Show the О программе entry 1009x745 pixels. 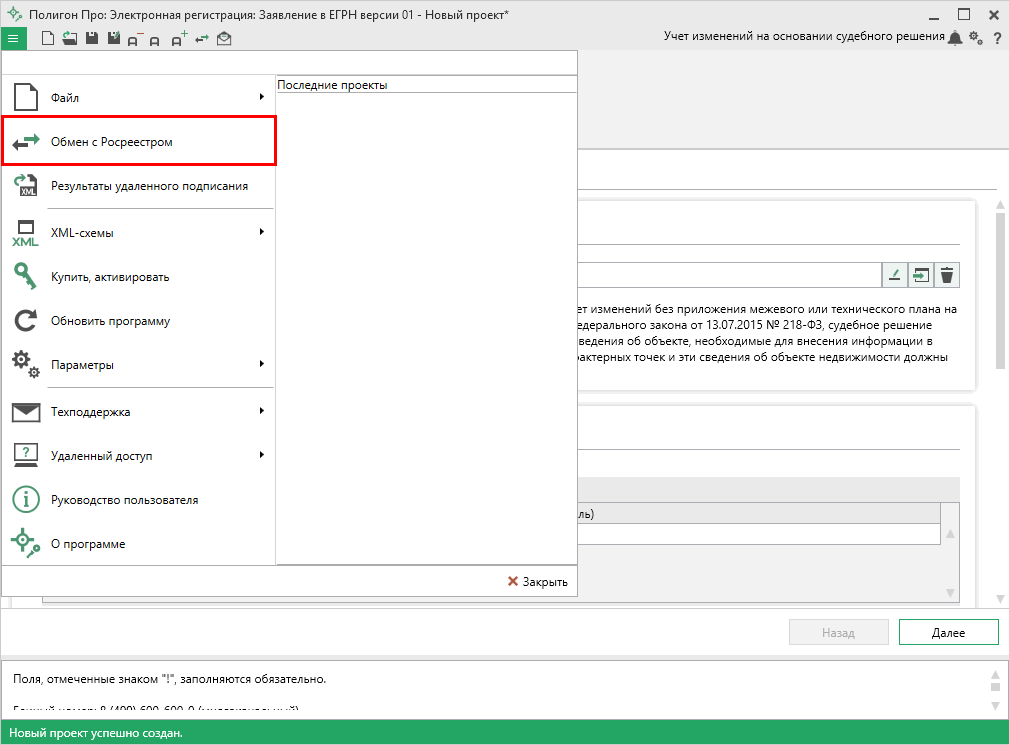[x=139, y=544]
